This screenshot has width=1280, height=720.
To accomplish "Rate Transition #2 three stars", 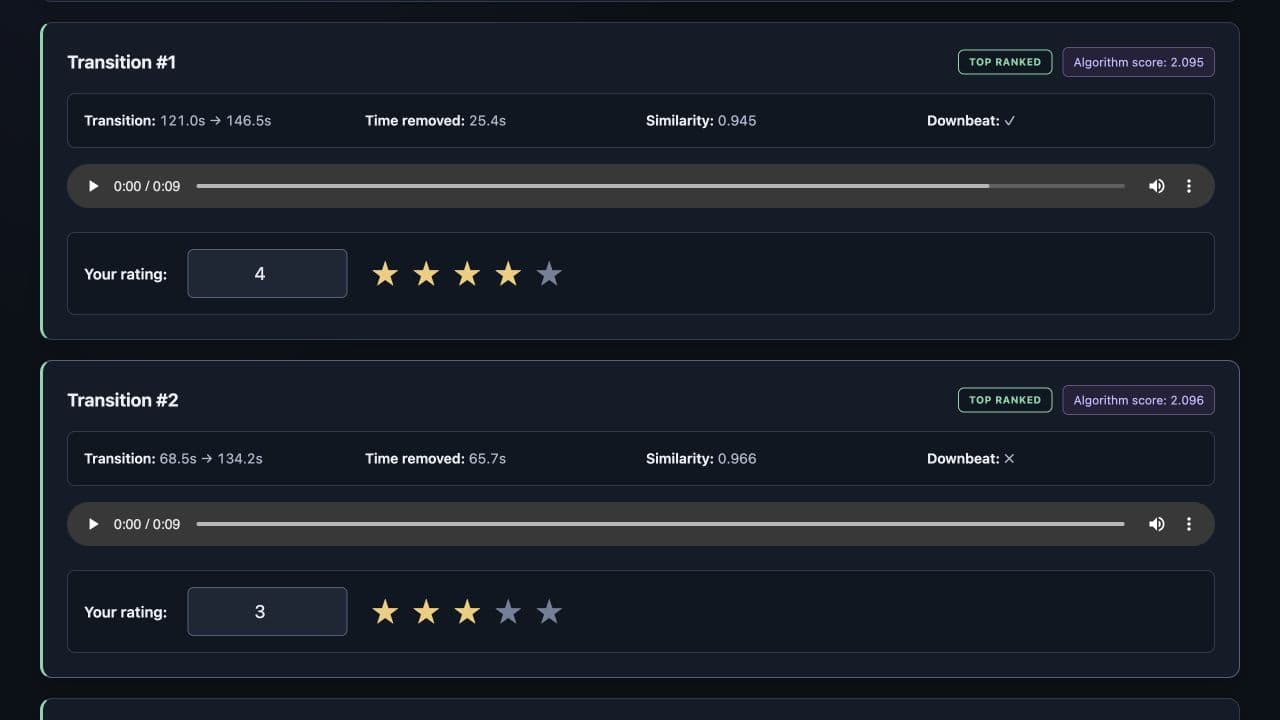I will click(x=467, y=612).
